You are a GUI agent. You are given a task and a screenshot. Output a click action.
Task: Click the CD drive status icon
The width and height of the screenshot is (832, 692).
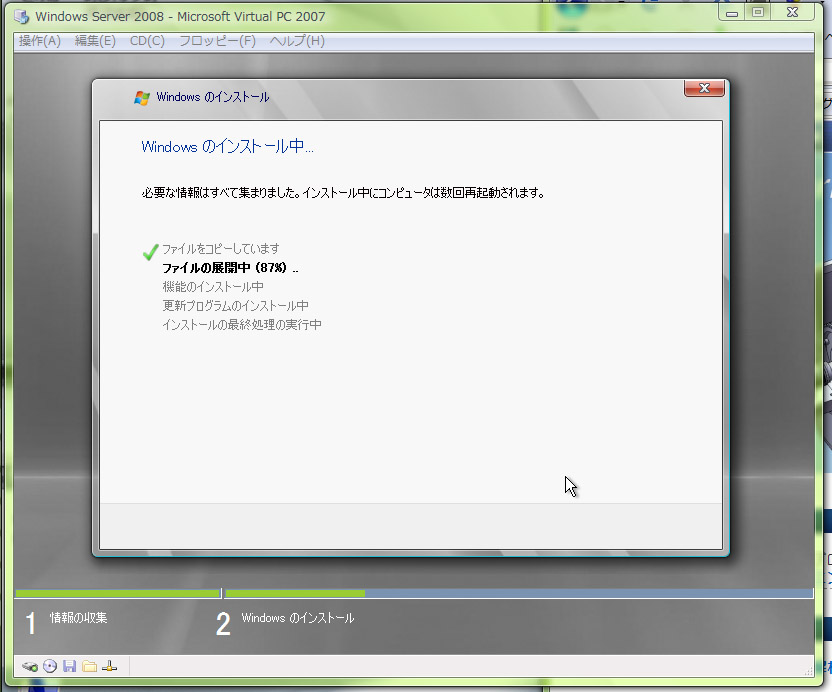(50, 667)
